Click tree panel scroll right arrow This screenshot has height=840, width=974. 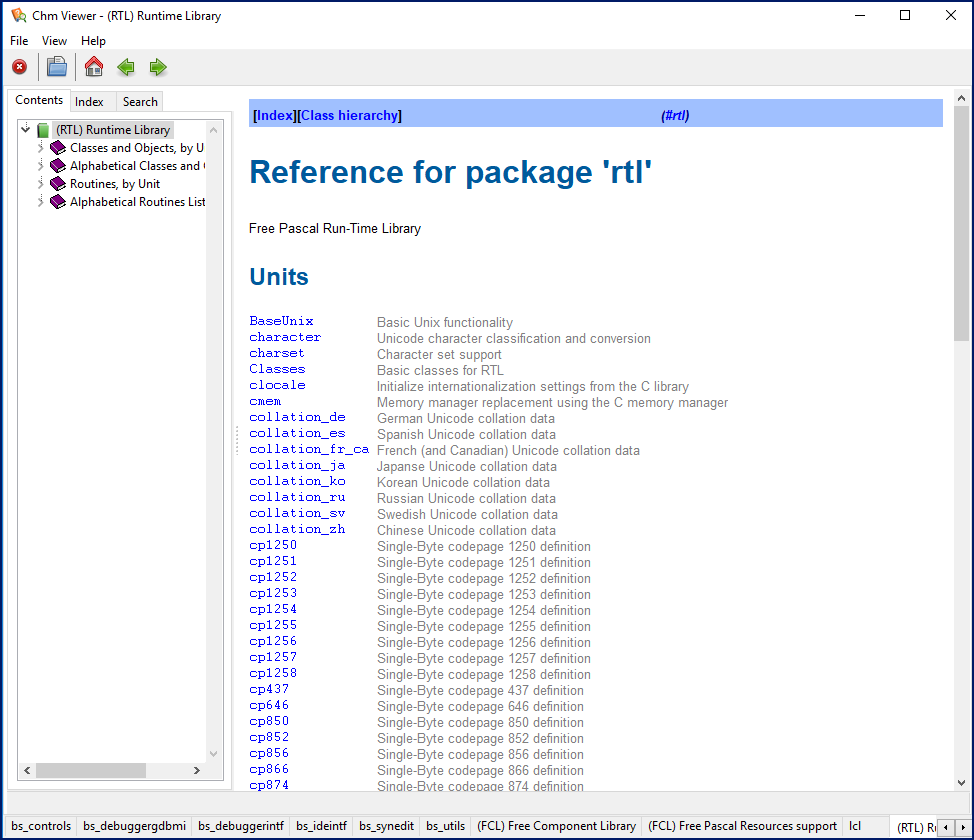pyautogui.click(x=197, y=770)
